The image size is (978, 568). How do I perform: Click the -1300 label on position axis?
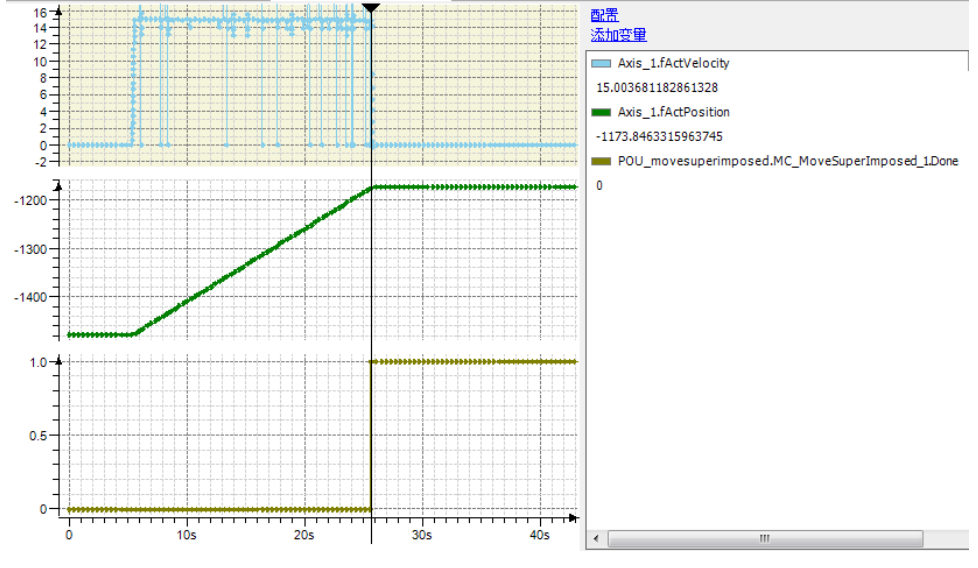pyautogui.click(x=30, y=249)
